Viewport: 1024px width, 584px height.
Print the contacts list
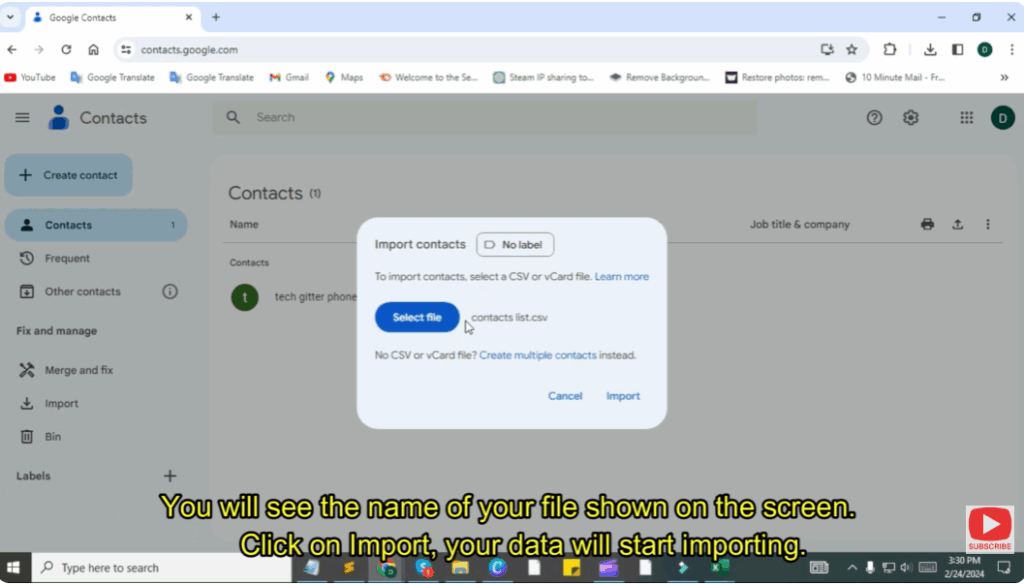[x=927, y=224]
